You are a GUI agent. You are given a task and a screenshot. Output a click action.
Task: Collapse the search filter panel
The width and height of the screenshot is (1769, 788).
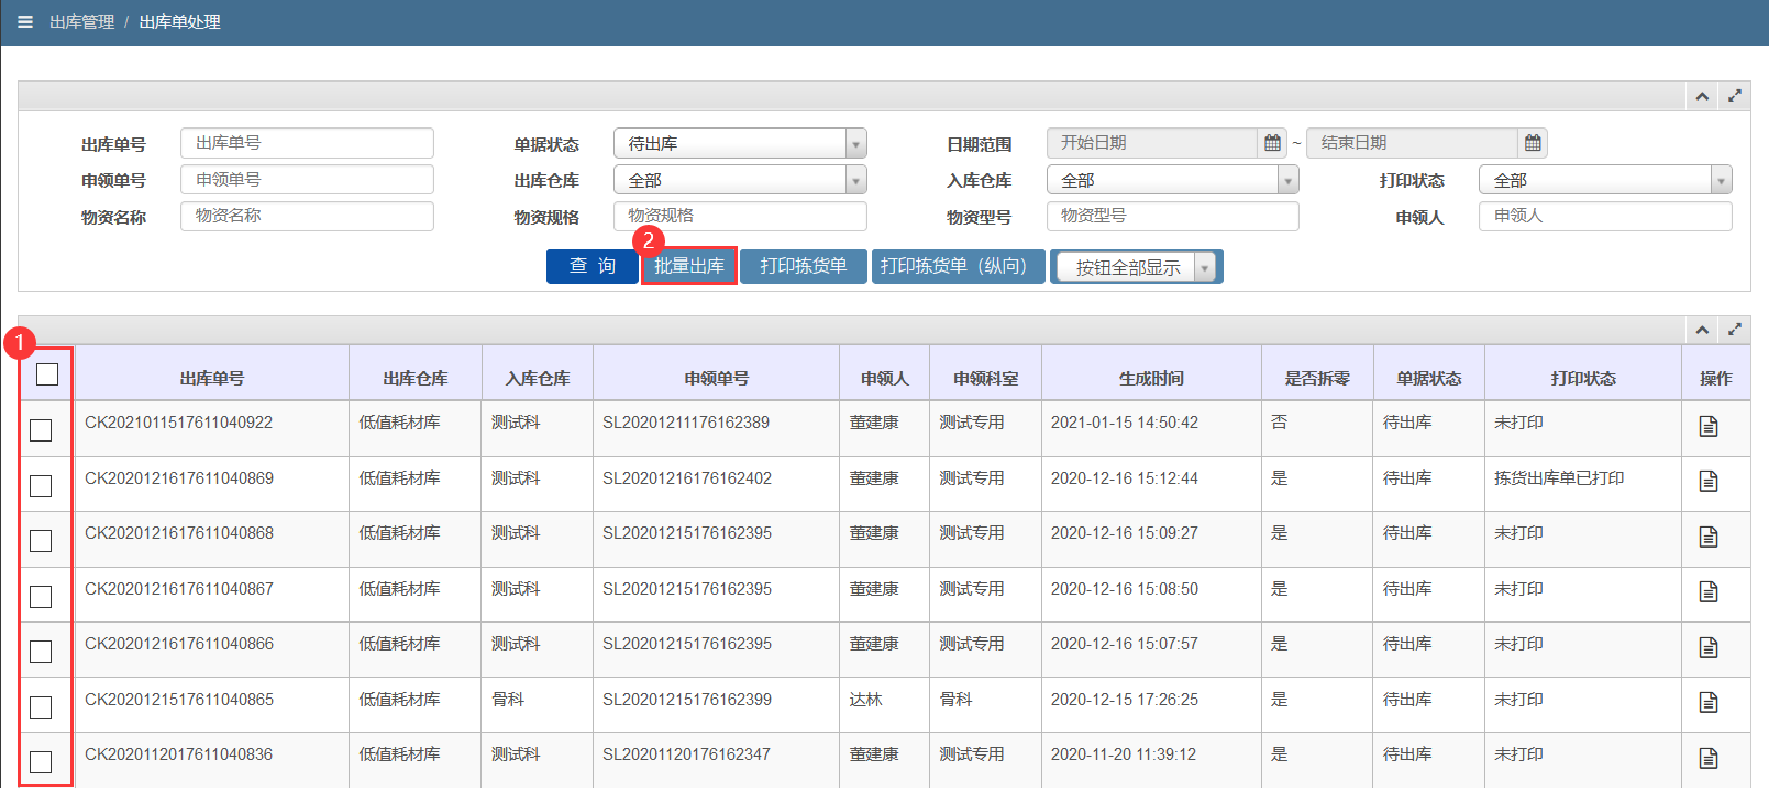1702,96
